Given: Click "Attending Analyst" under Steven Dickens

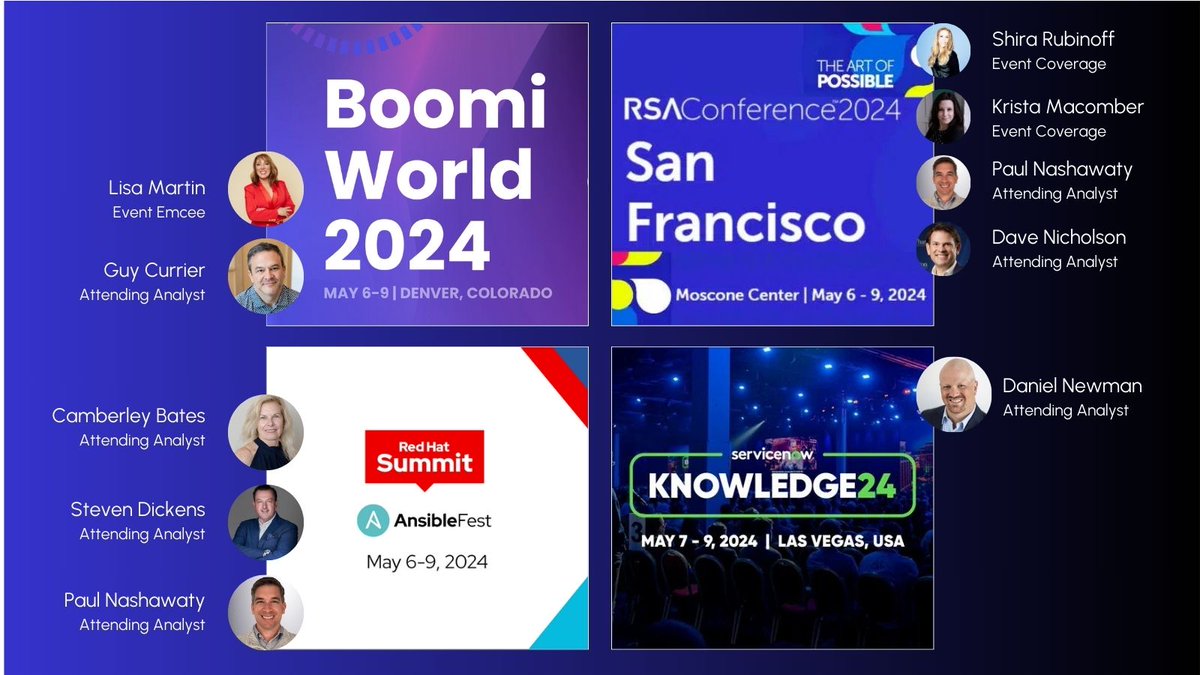Looking at the screenshot, I should (x=143, y=534).
